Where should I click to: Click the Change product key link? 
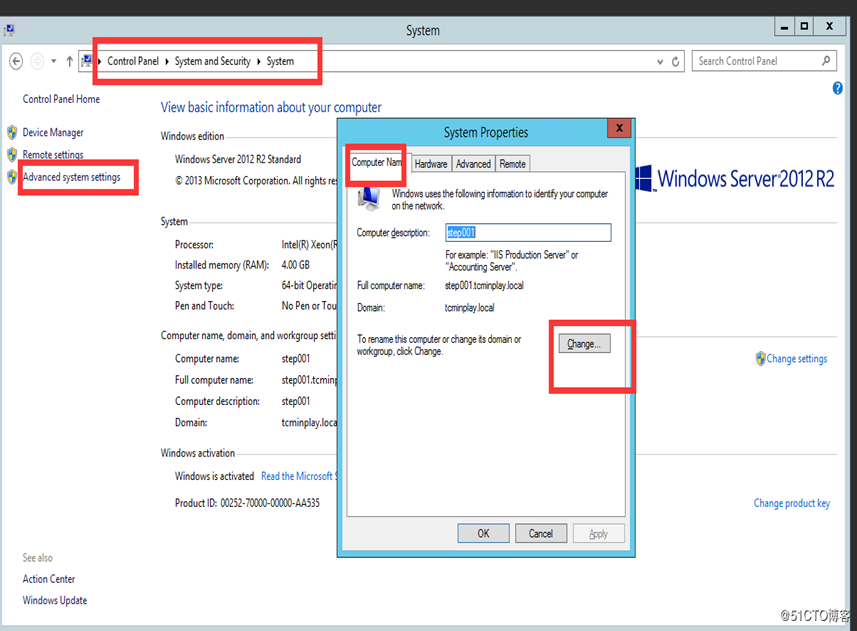coord(792,503)
